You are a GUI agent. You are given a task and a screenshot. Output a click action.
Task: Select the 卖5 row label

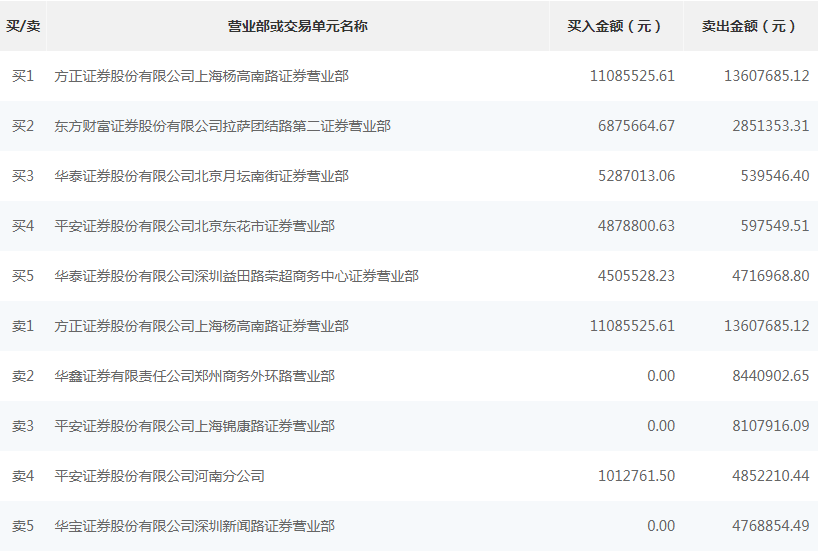[x=23, y=526]
